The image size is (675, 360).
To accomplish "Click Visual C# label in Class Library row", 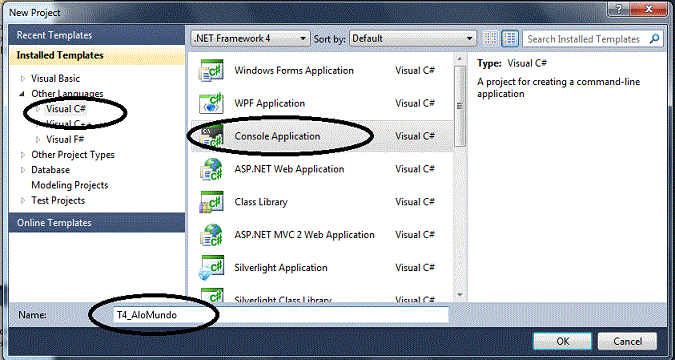I will (415, 202).
